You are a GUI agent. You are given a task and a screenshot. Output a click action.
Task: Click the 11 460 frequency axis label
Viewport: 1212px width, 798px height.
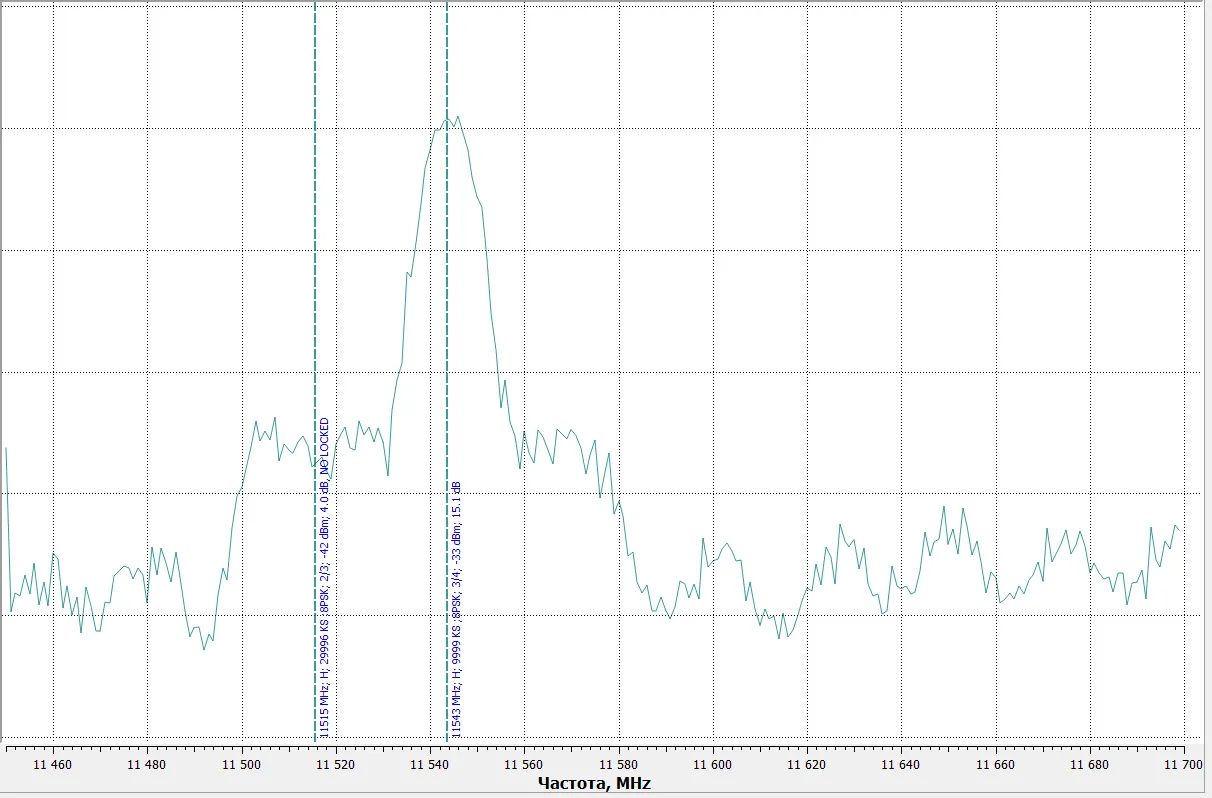pyautogui.click(x=53, y=764)
